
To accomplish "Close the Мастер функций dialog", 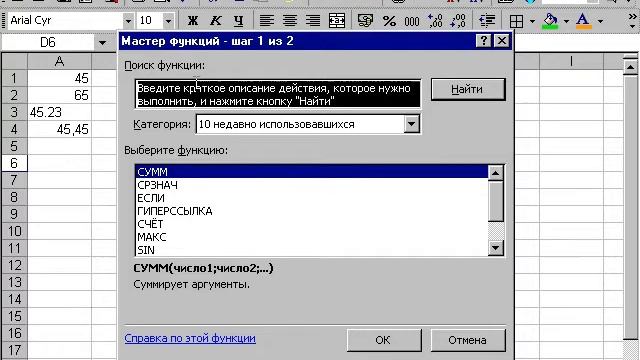I will [x=501, y=41].
